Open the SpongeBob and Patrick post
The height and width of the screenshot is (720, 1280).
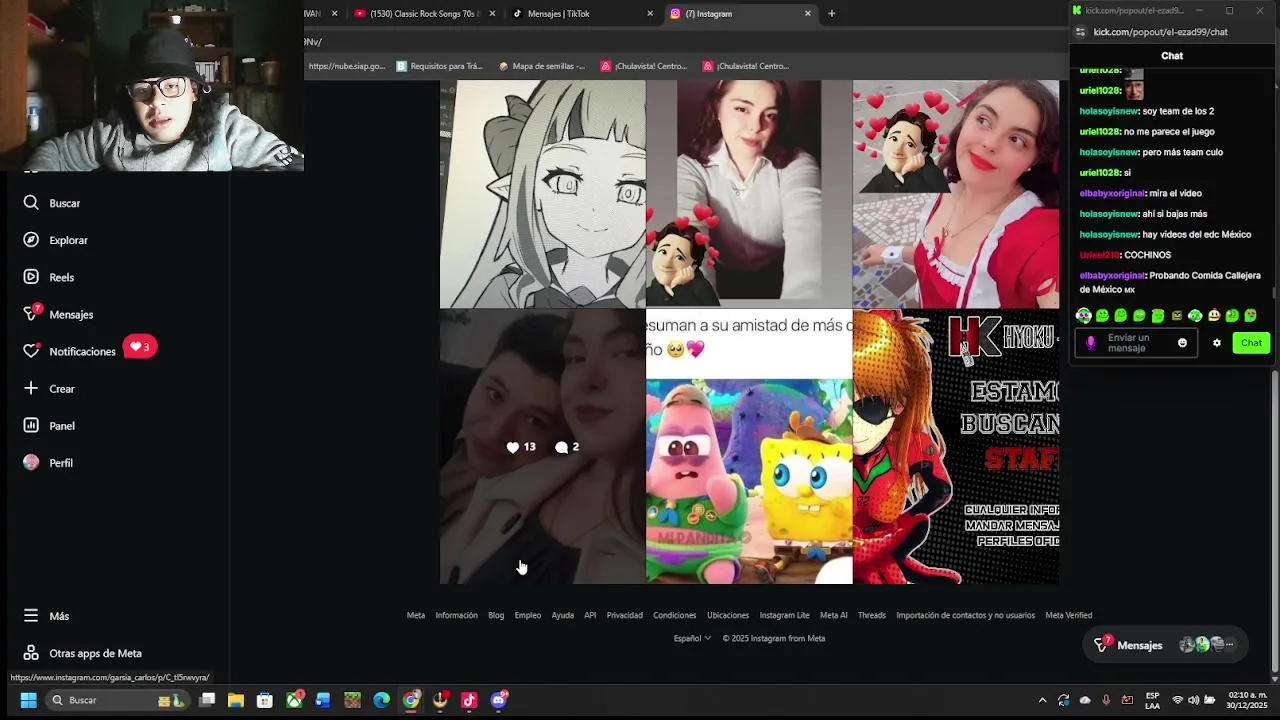pos(749,447)
